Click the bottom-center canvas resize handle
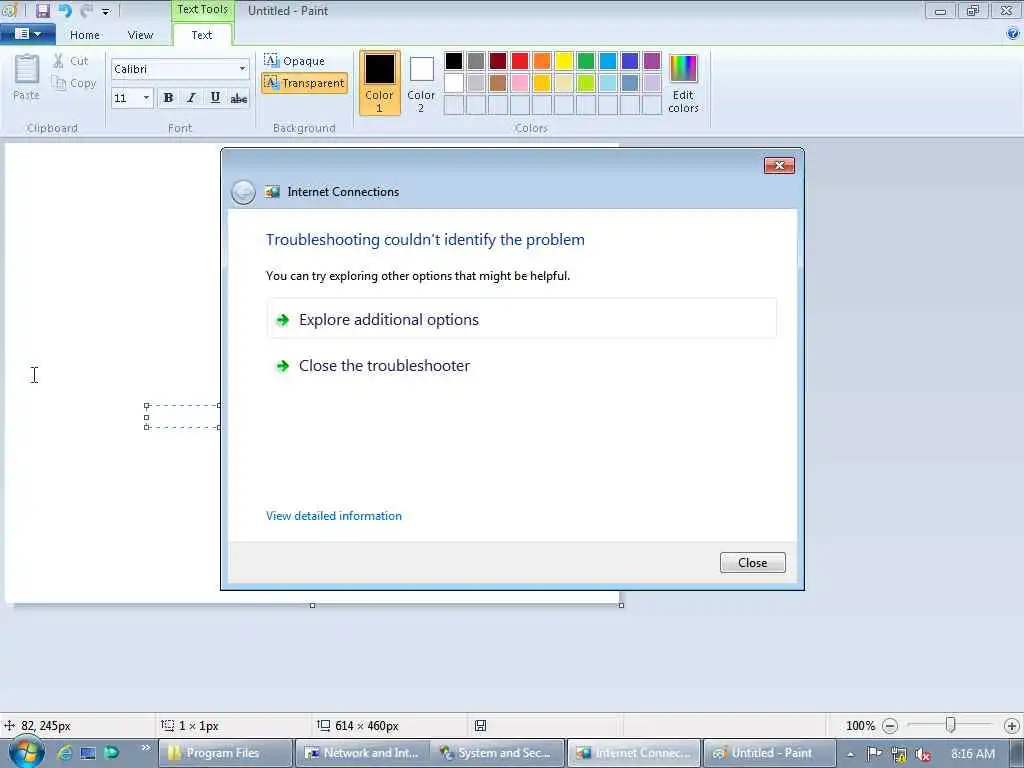The image size is (1024, 768). pyautogui.click(x=312, y=605)
